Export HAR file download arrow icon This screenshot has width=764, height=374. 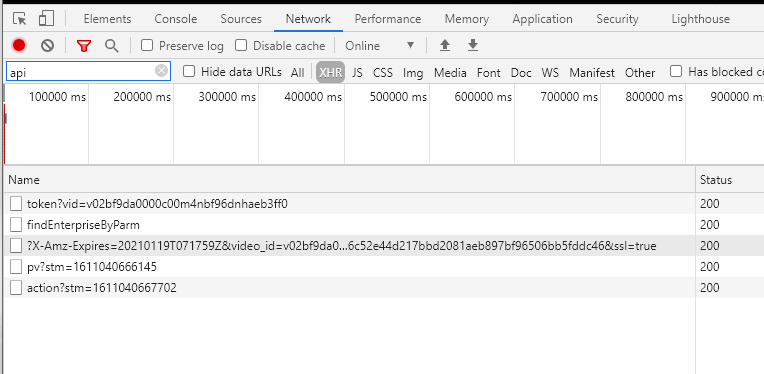tap(473, 45)
